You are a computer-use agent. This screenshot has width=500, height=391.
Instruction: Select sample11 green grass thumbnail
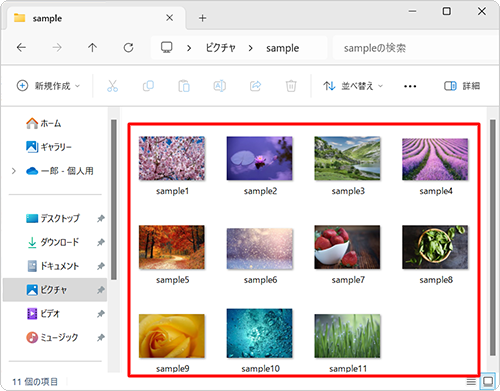pyautogui.click(x=347, y=336)
